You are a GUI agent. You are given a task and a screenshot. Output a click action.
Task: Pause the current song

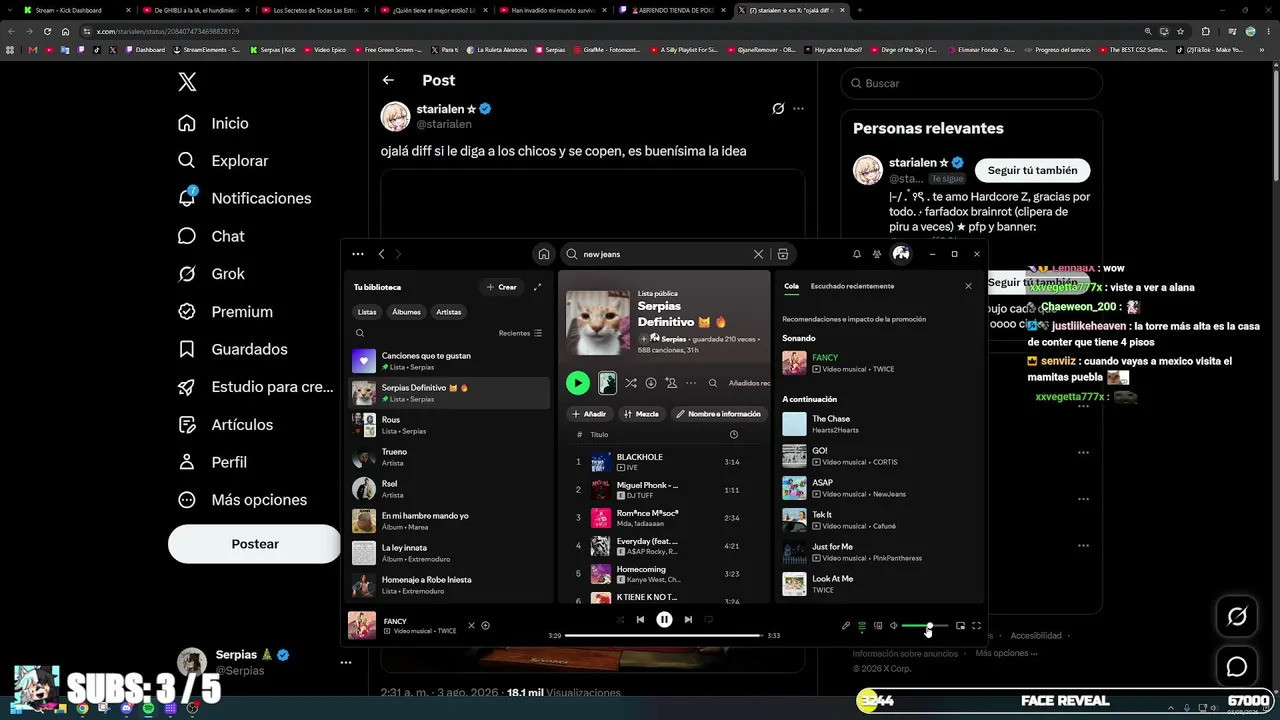pyautogui.click(x=664, y=620)
